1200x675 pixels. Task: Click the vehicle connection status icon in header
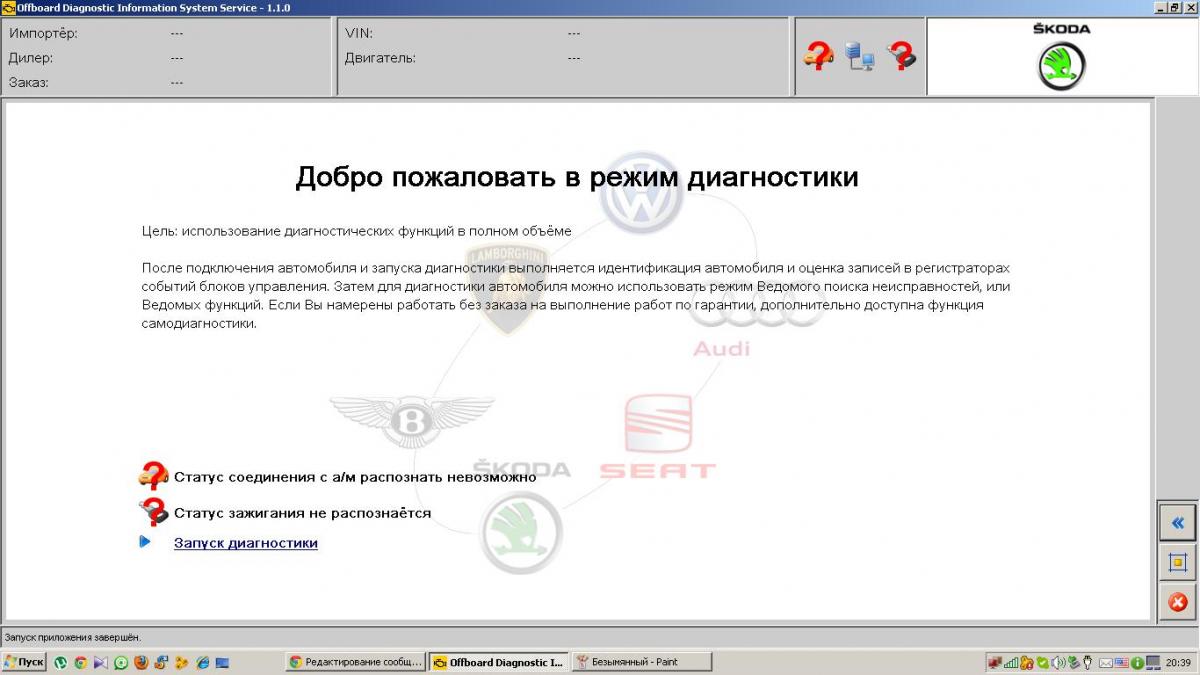(x=819, y=55)
